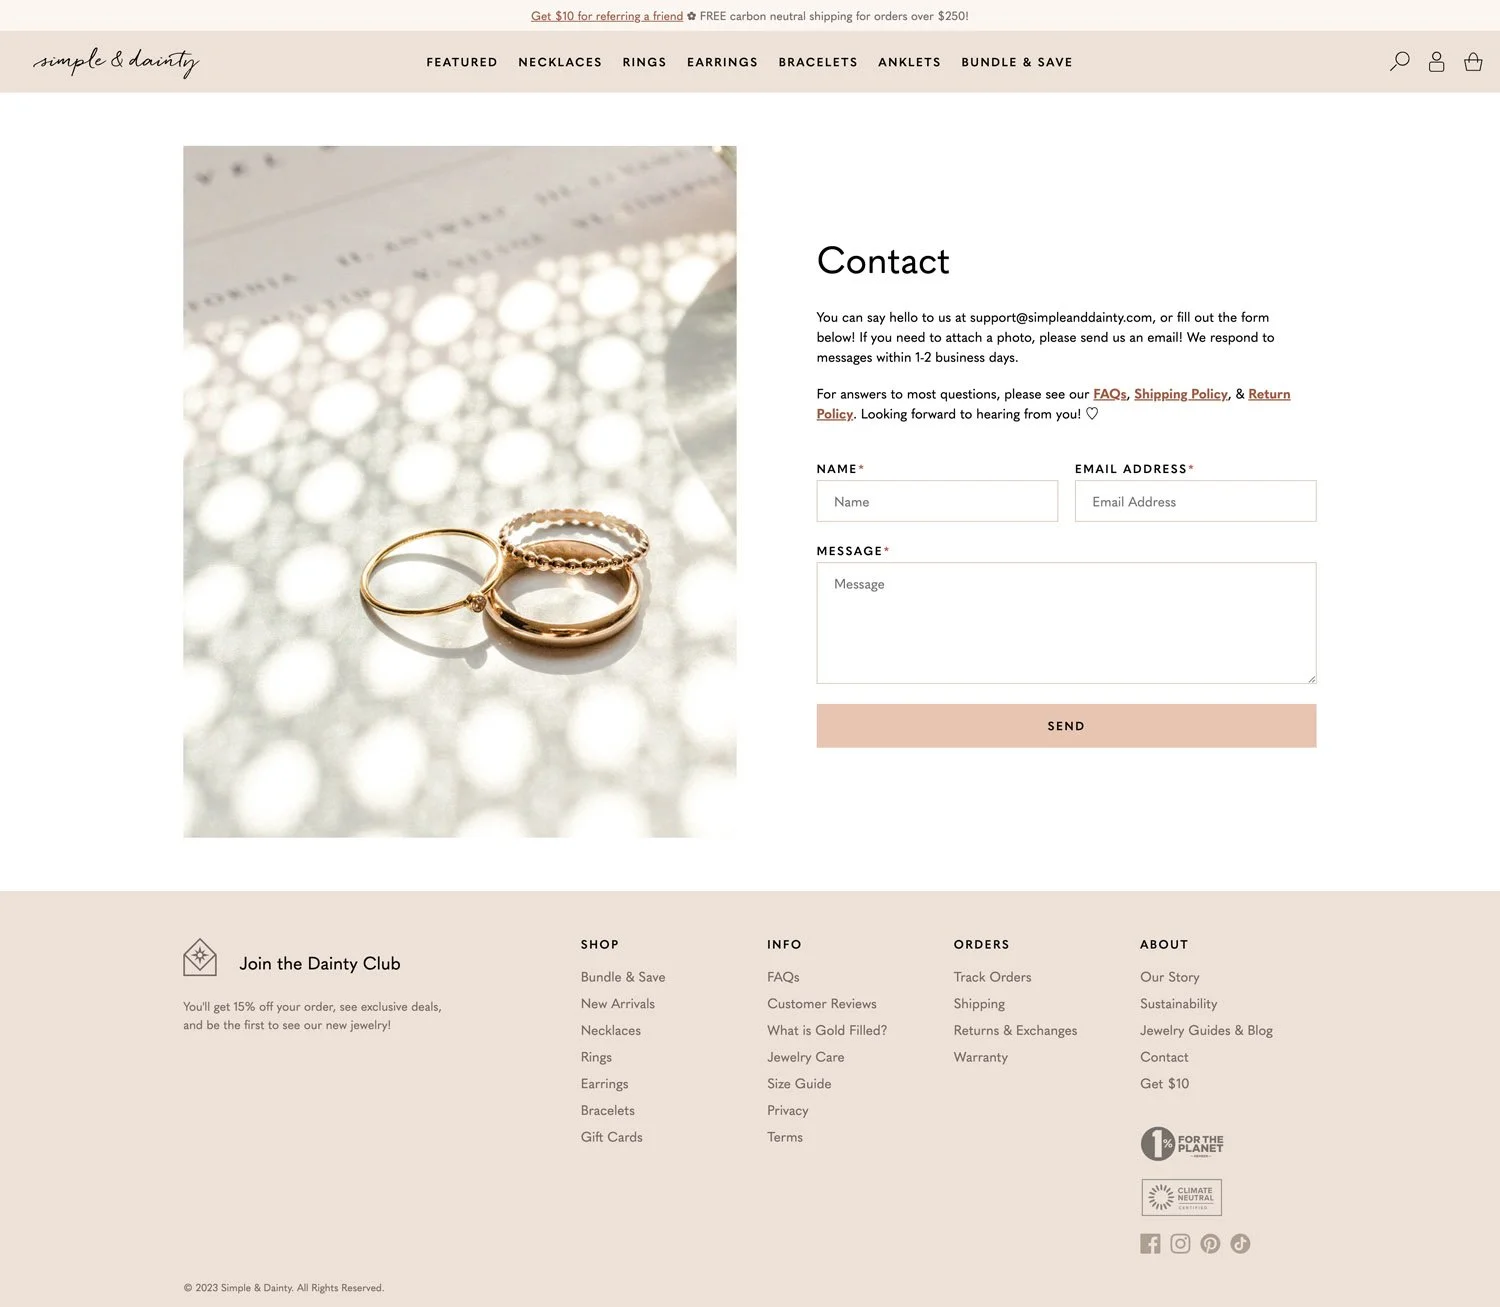Focus the Name input field

(x=937, y=501)
